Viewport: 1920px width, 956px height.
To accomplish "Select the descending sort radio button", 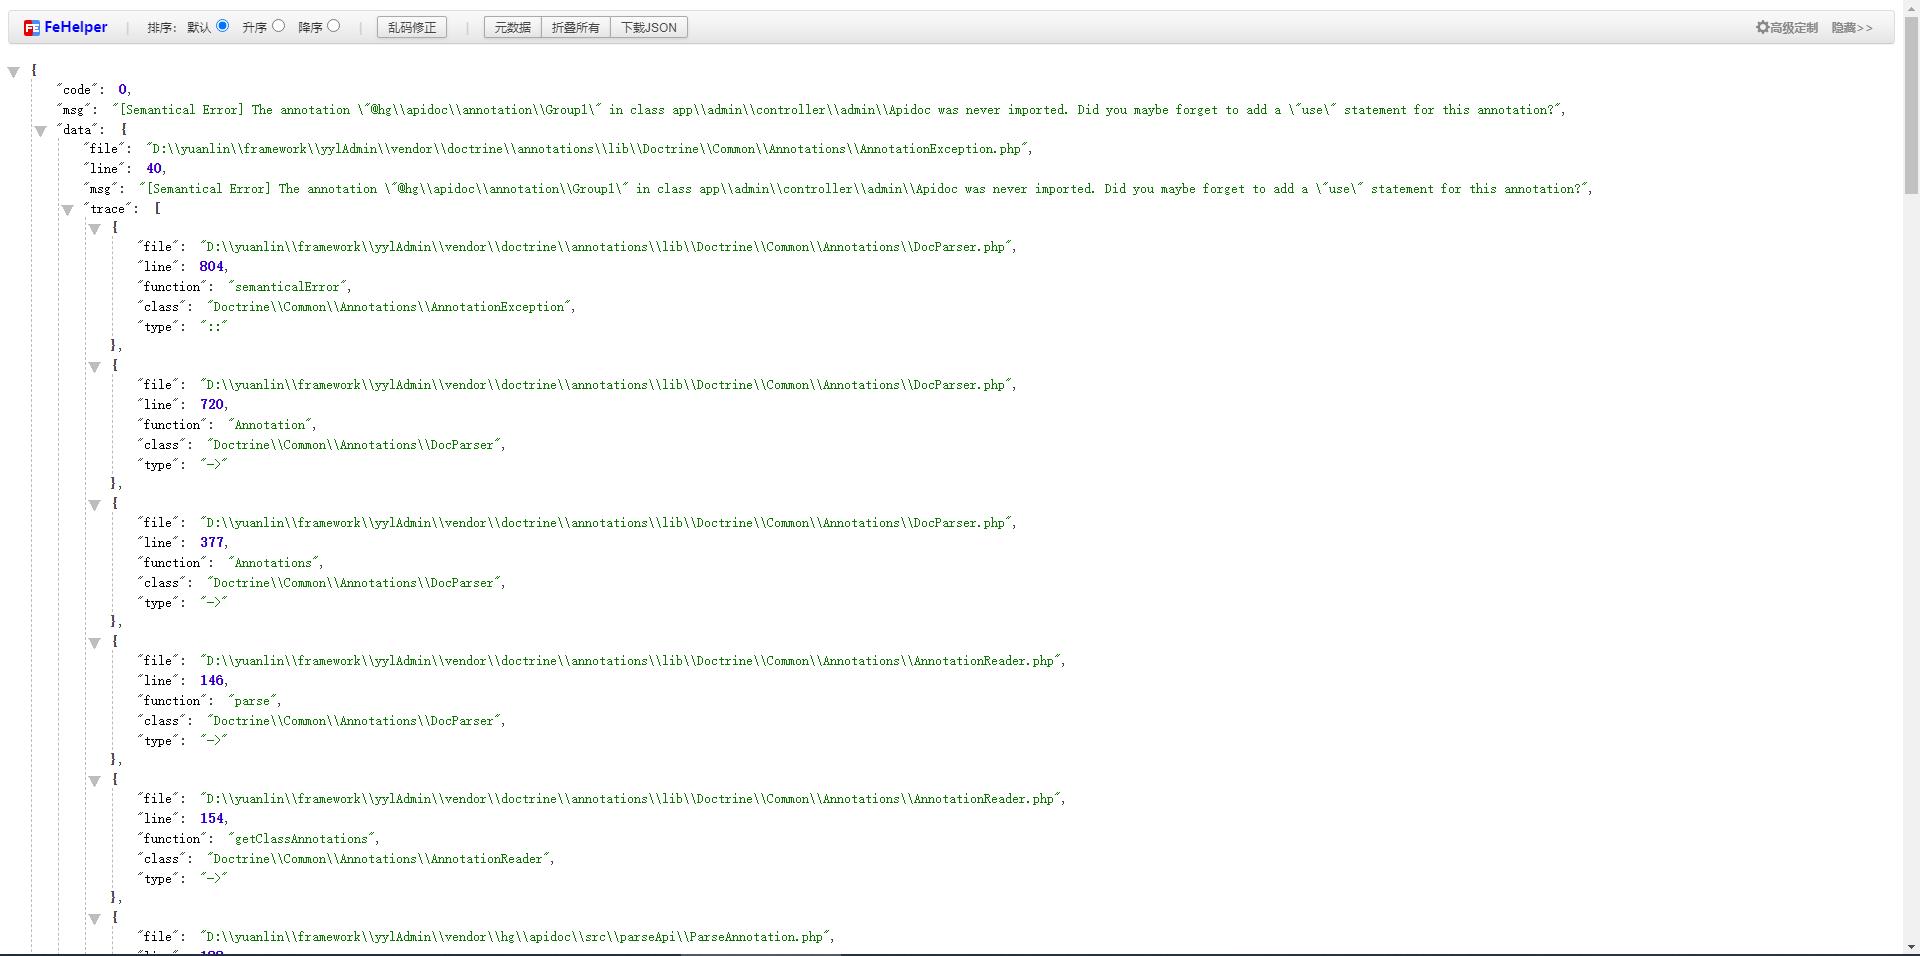I will click(x=334, y=26).
